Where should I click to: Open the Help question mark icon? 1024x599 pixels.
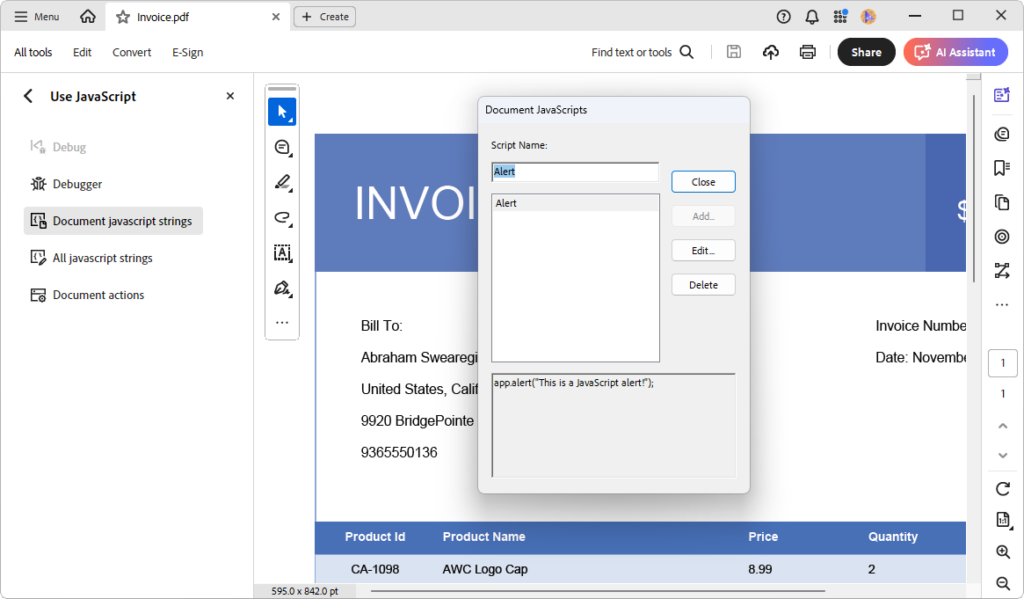(783, 17)
